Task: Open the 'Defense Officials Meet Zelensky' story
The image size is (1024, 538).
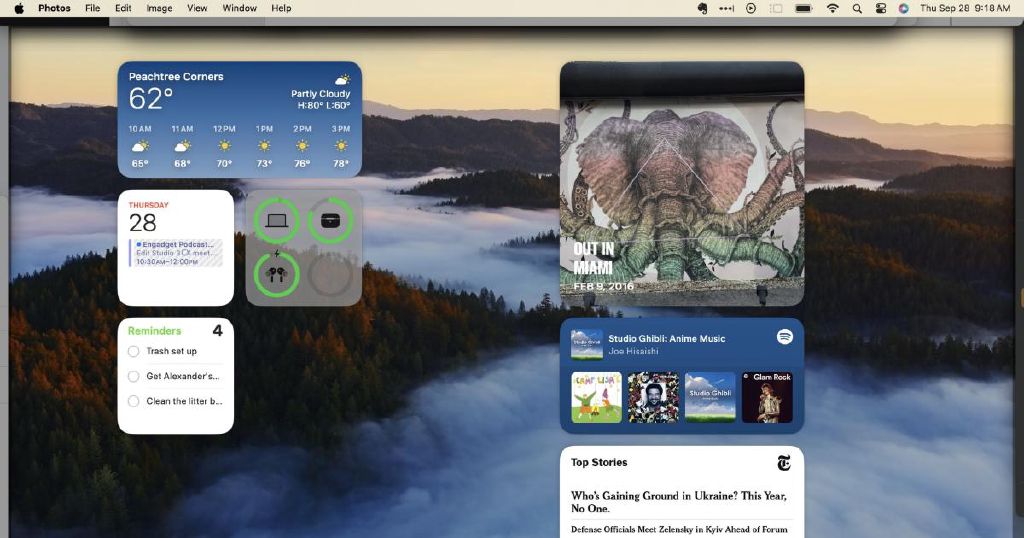Action: point(679,530)
